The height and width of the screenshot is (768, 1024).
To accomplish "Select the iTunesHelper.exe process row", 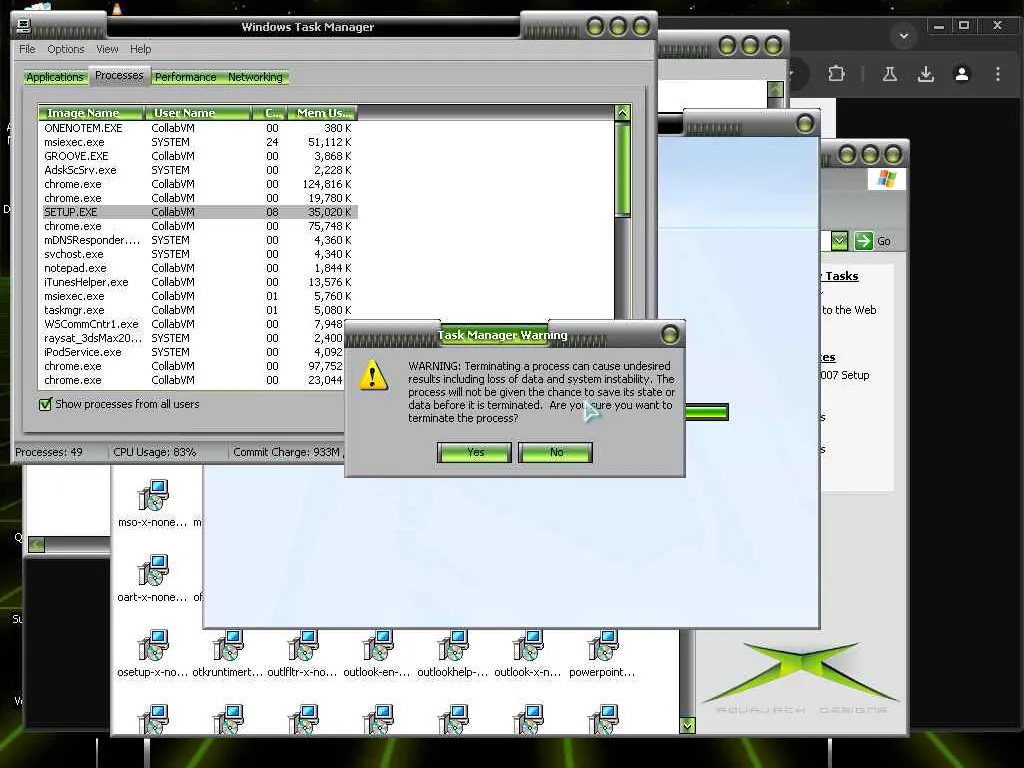I will click(197, 282).
